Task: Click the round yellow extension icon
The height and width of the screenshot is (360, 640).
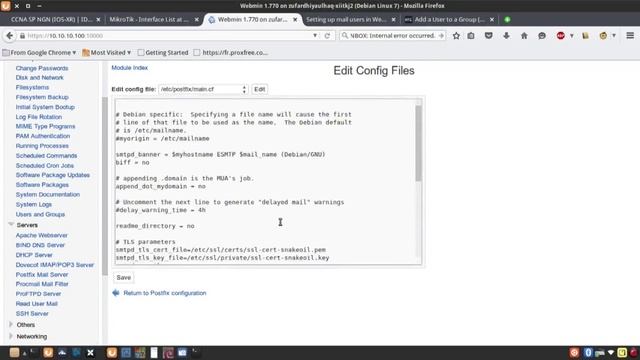Action: pyautogui.click(x=603, y=36)
